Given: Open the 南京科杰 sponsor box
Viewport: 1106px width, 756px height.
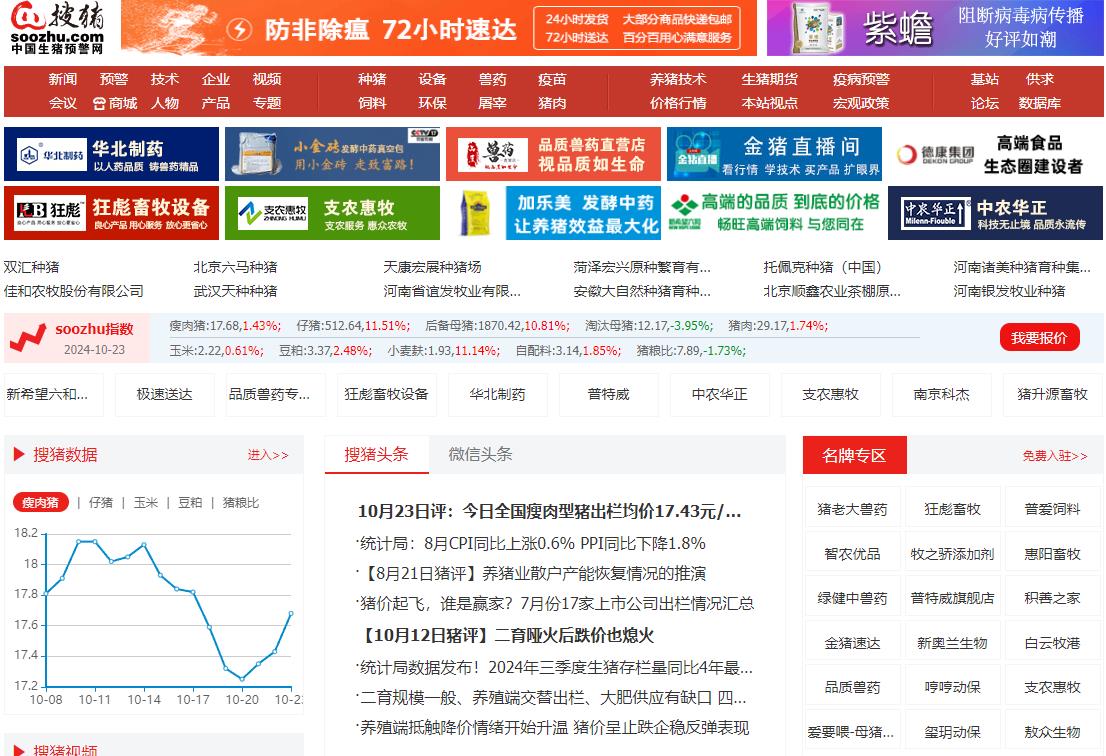Looking at the screenshot, I should [942, 394].
